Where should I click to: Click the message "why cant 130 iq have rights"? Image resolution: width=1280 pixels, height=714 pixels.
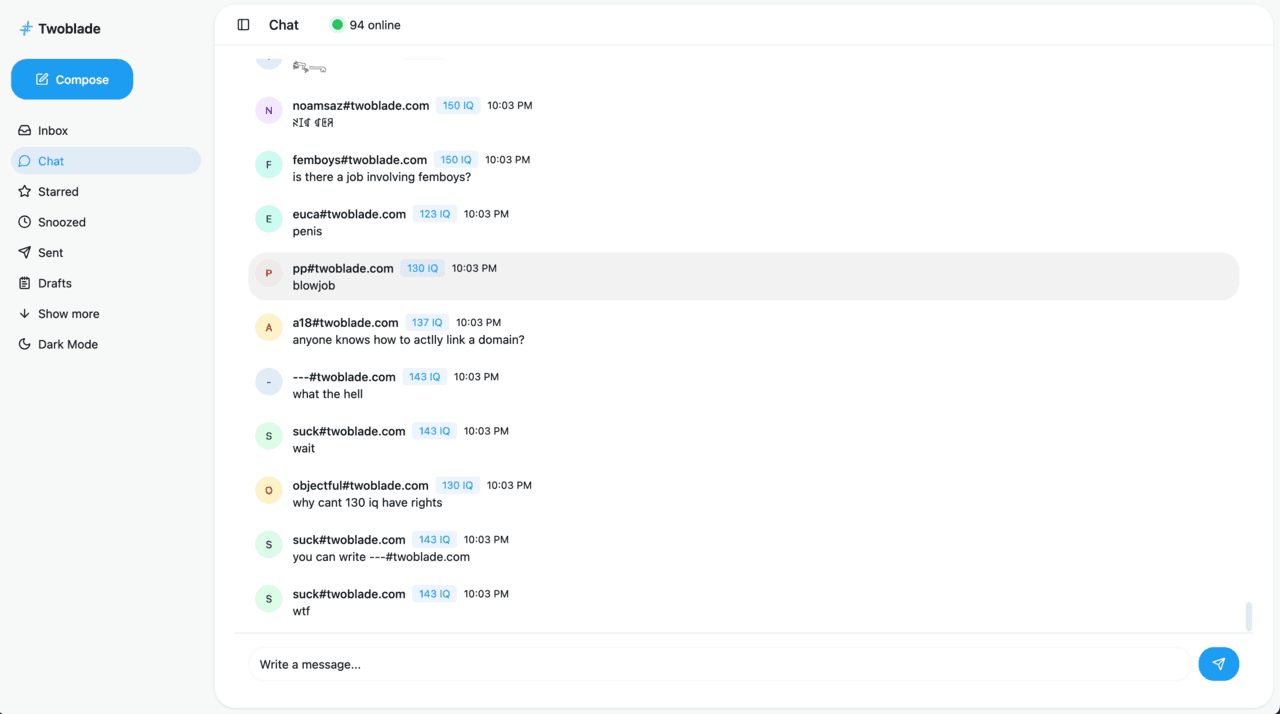pyautogui.click(x=367, y=503)
